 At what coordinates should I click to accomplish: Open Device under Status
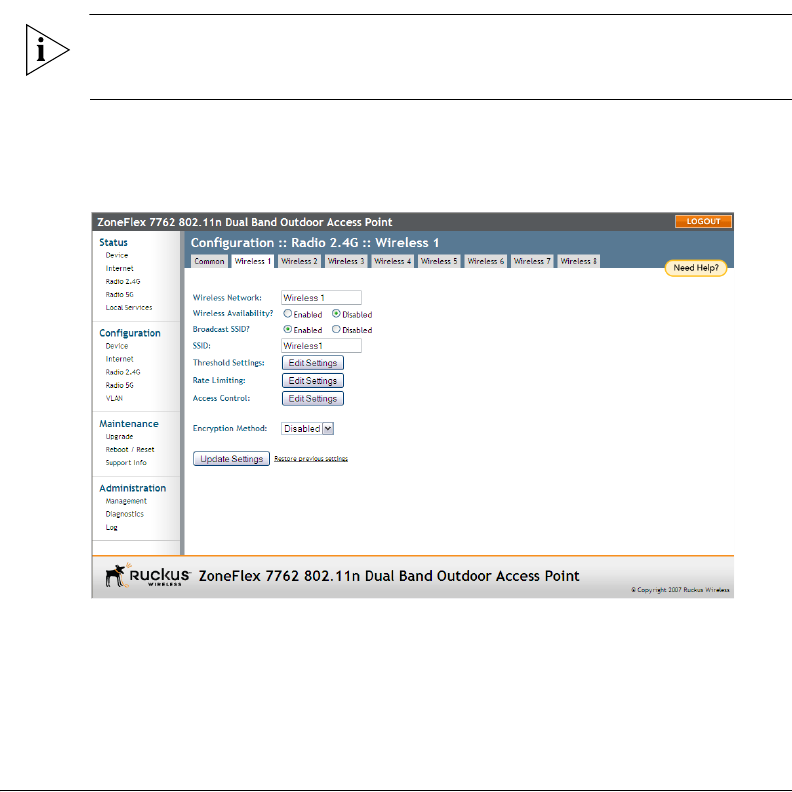(117, 255)
